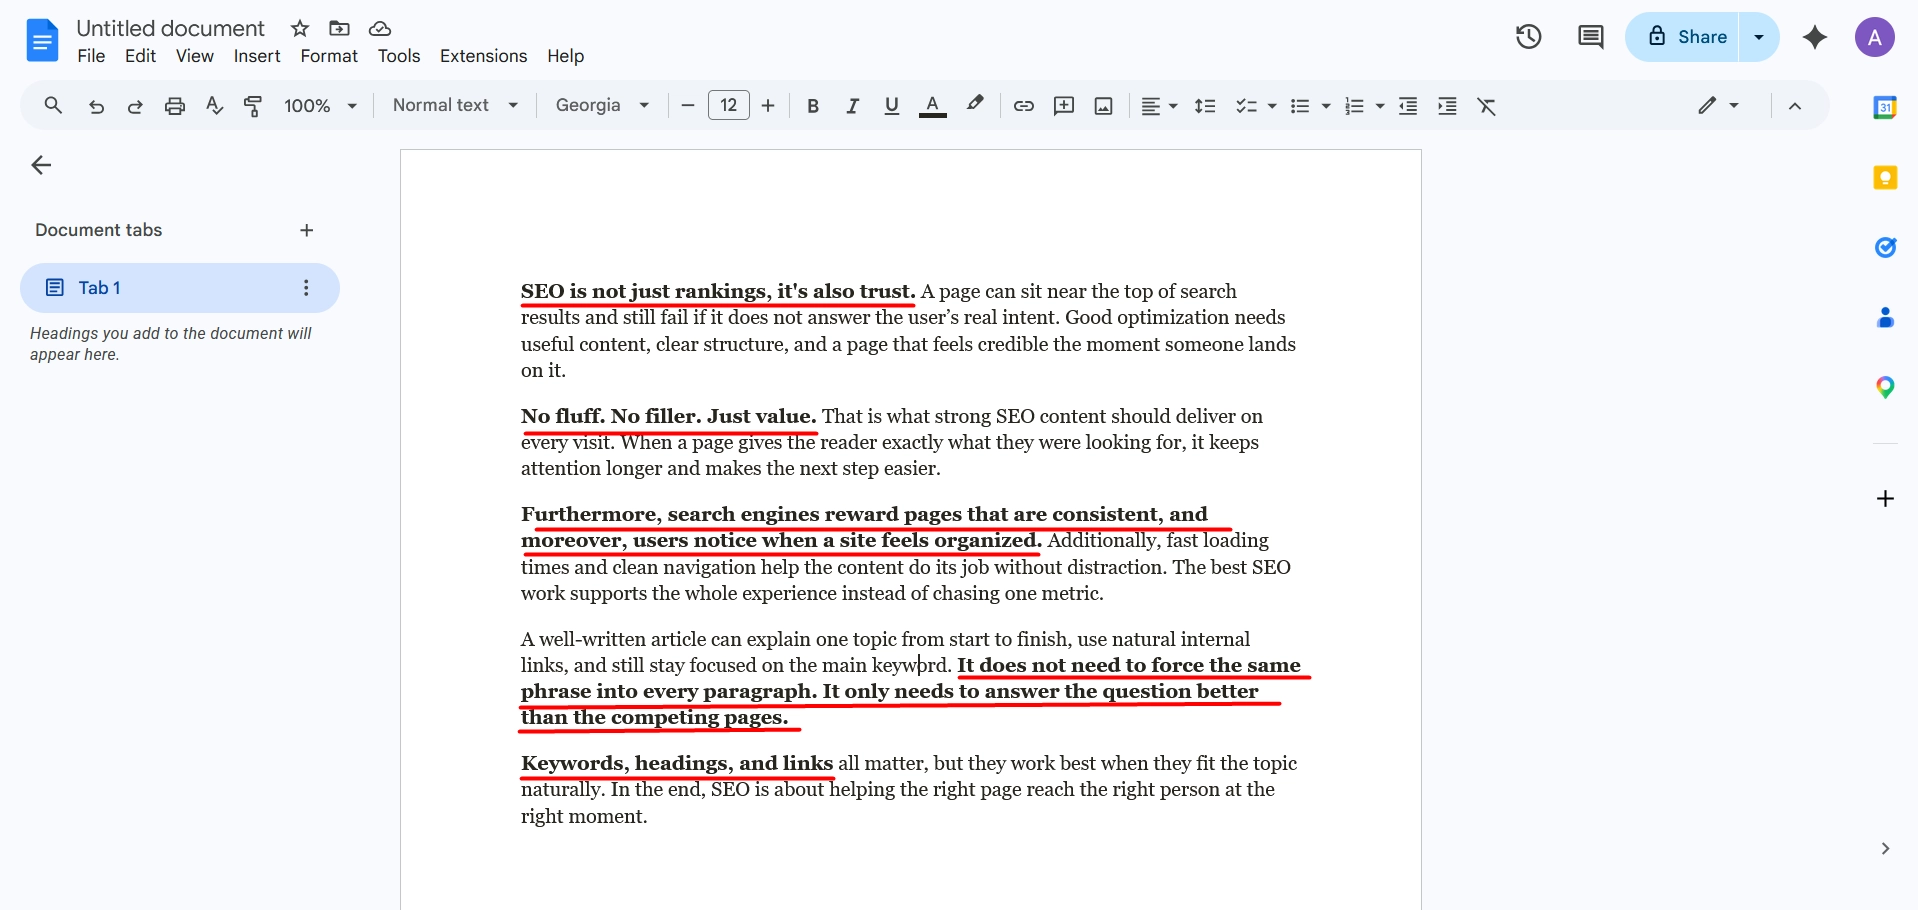Run spelling and grammar check icon
This screenshot has width=1918, height=910.
pyautogui.click(x=214, y=106)
